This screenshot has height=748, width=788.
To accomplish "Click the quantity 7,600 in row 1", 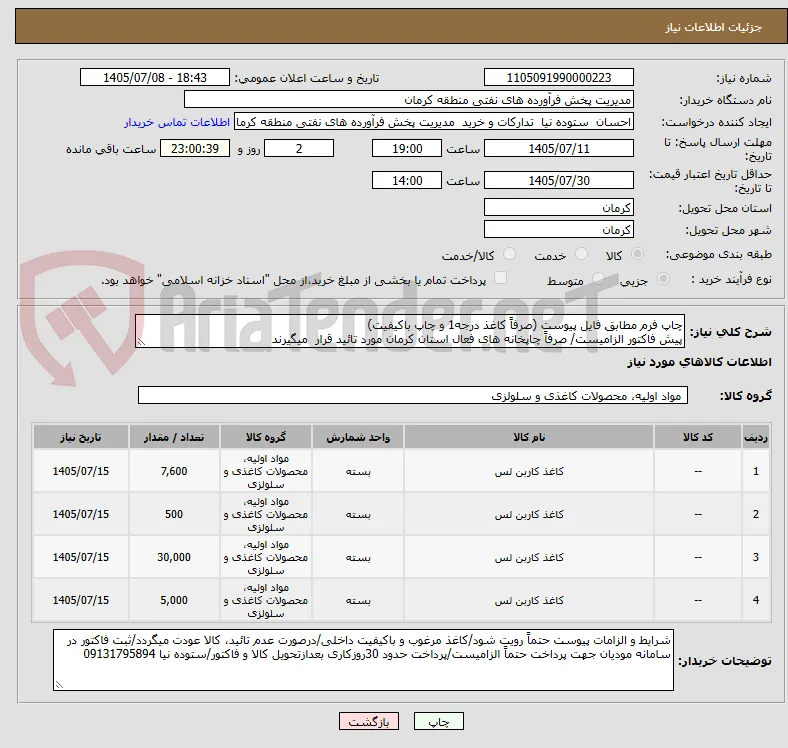I will coord(174,471).
